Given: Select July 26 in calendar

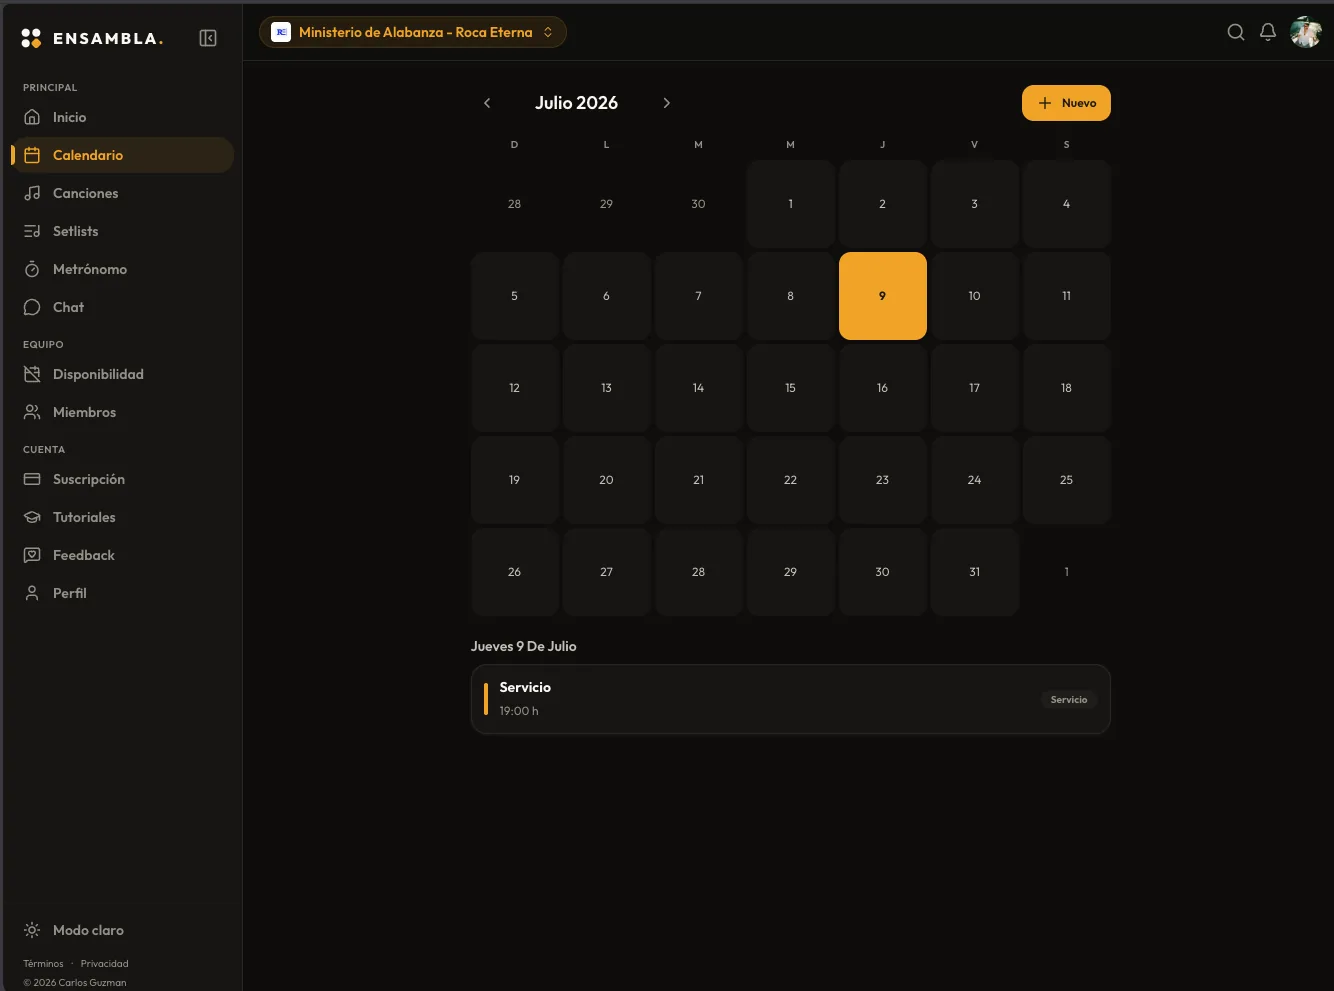Looking at the screenshot, I should [x=515, y=572].
